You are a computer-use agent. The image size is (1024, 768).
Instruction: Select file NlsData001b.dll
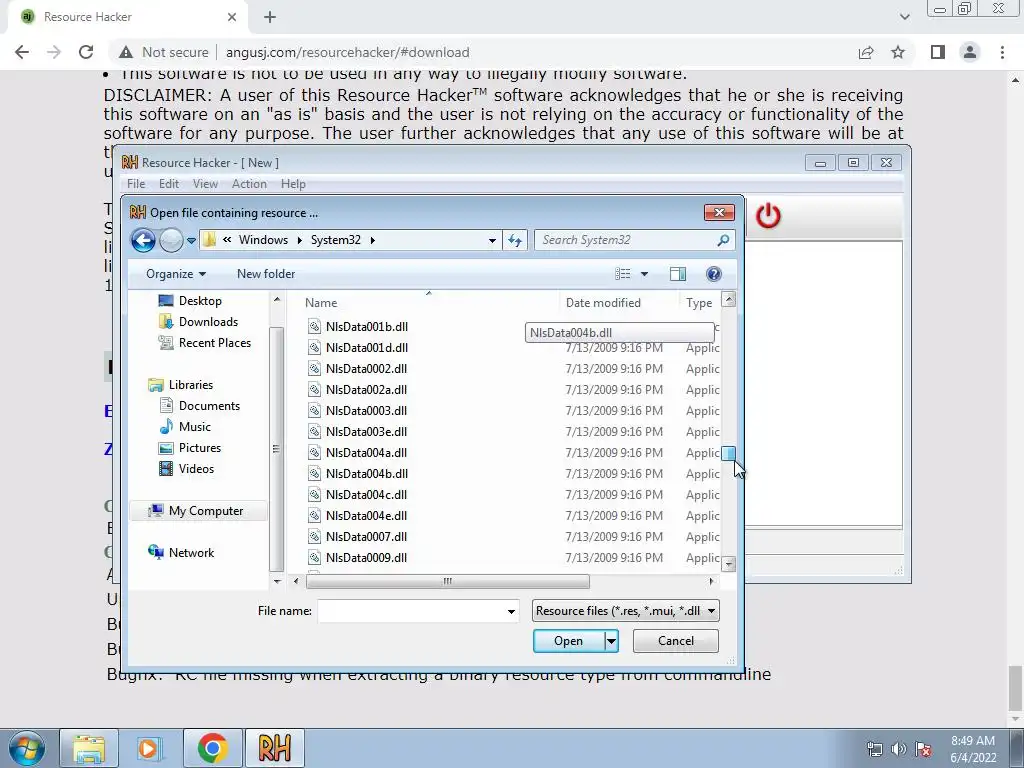point(367,327)
